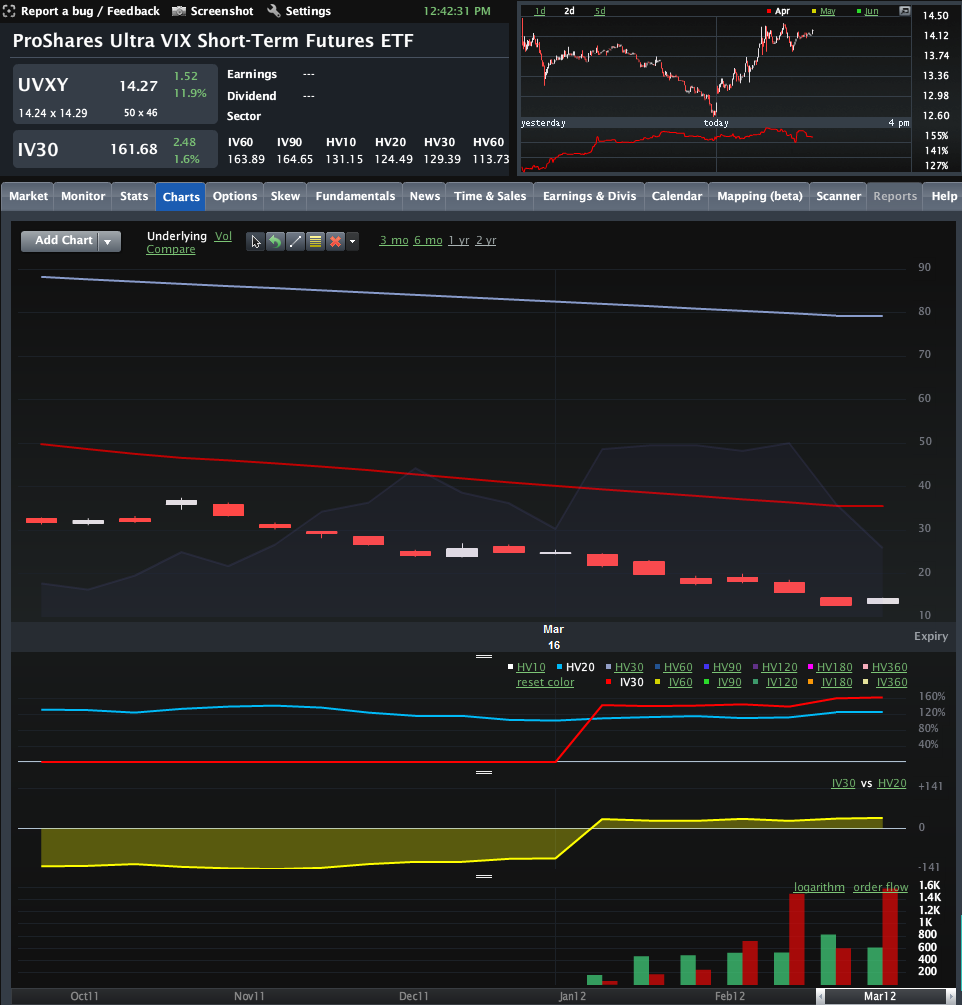
Task: Open the Calendar tab
Action: tap(677, 196)
